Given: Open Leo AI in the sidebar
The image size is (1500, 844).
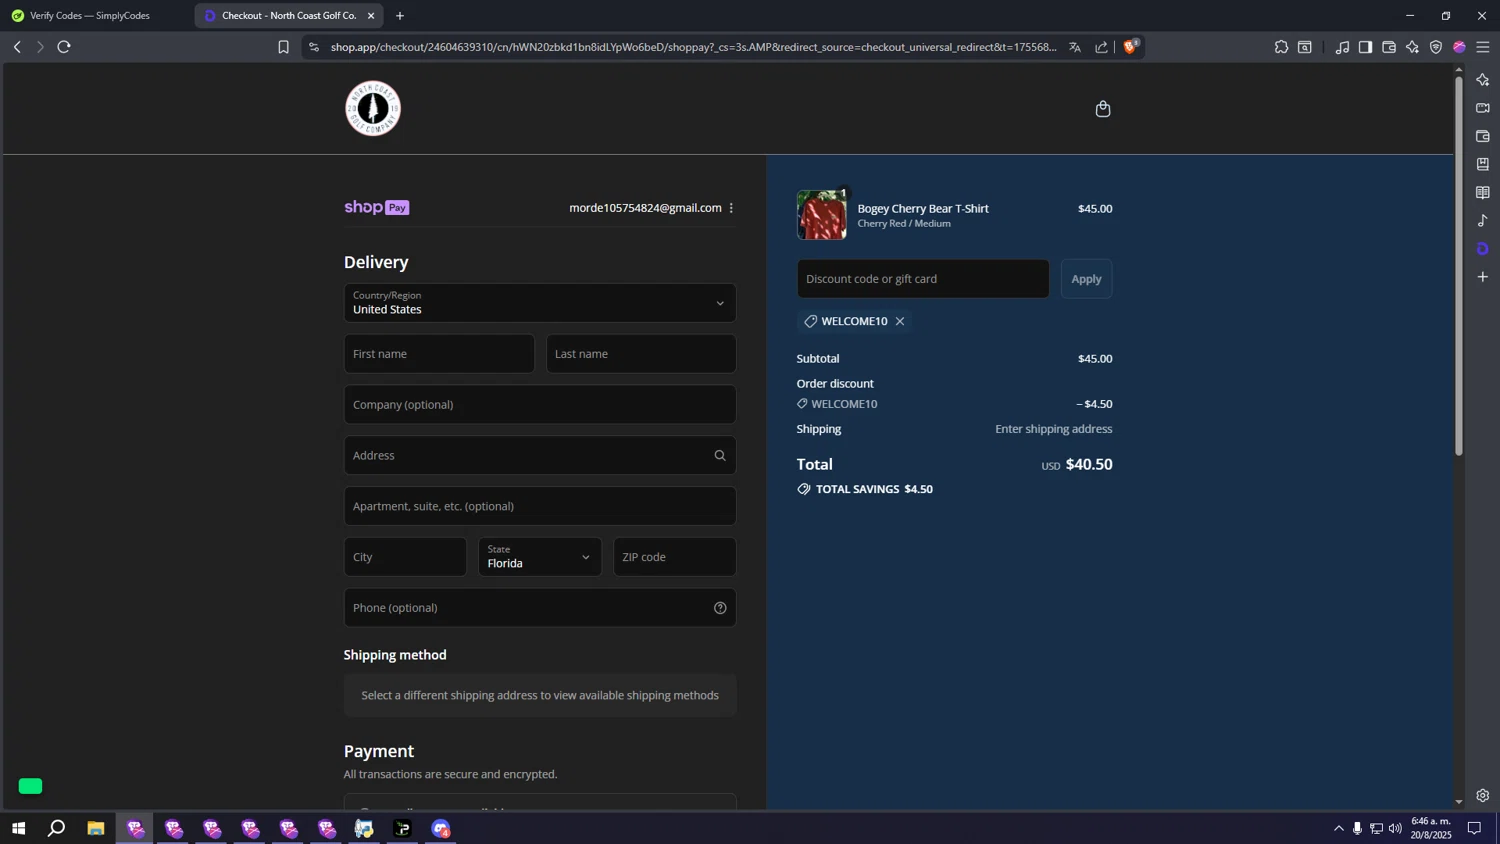Looking at the screenshot, I should [1483, 80].
